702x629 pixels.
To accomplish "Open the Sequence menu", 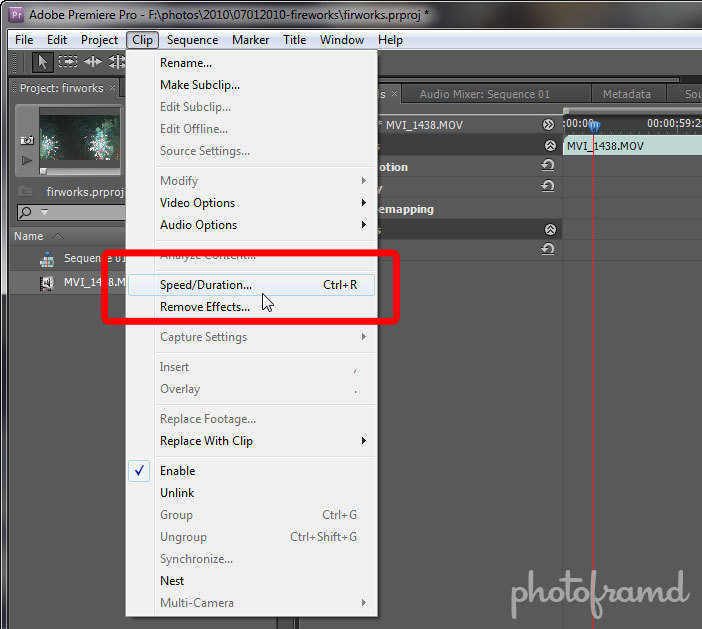I will click(193, 40).
